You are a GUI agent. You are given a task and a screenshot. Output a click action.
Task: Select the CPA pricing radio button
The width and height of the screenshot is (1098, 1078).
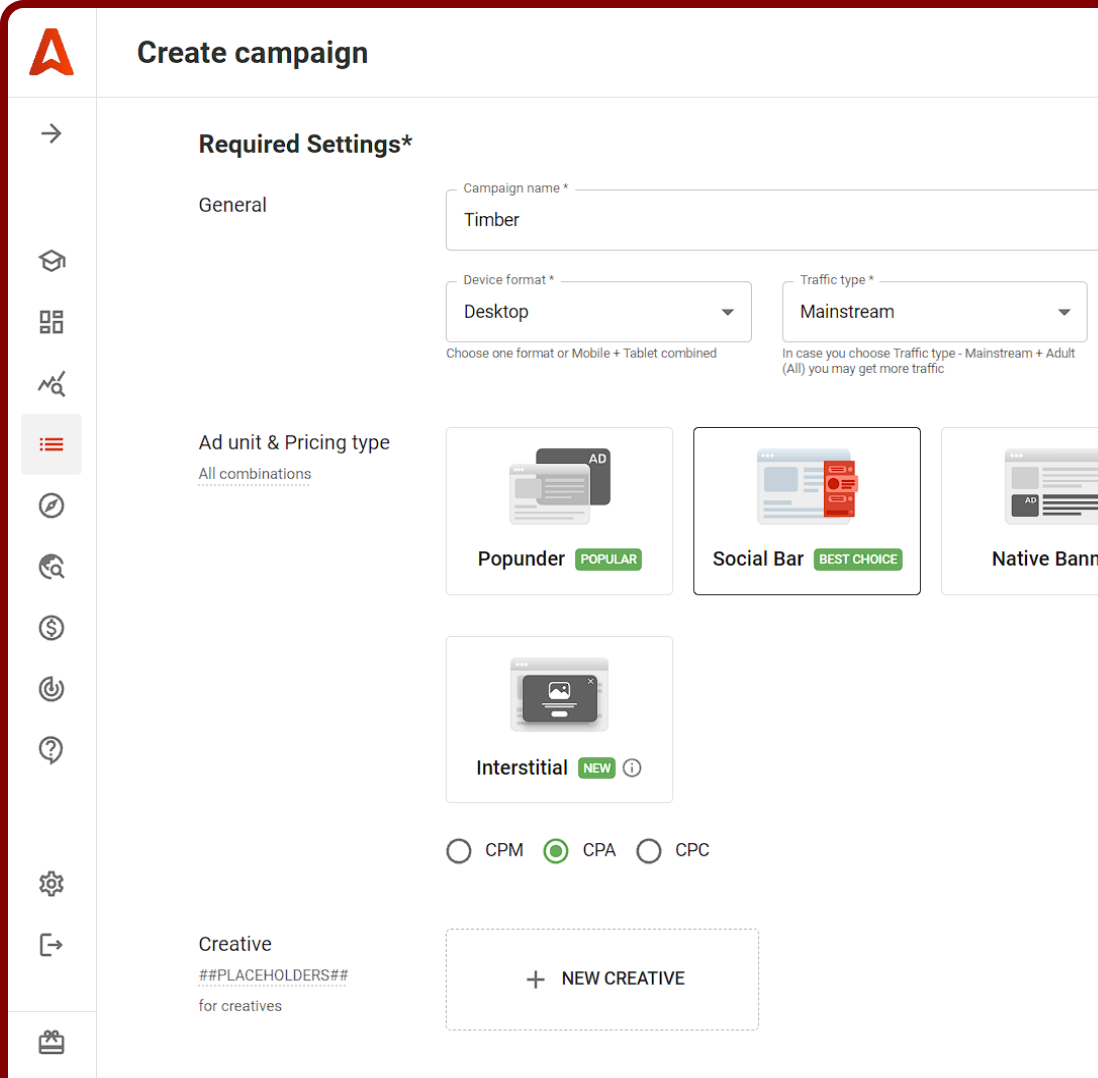coord(556,850)
